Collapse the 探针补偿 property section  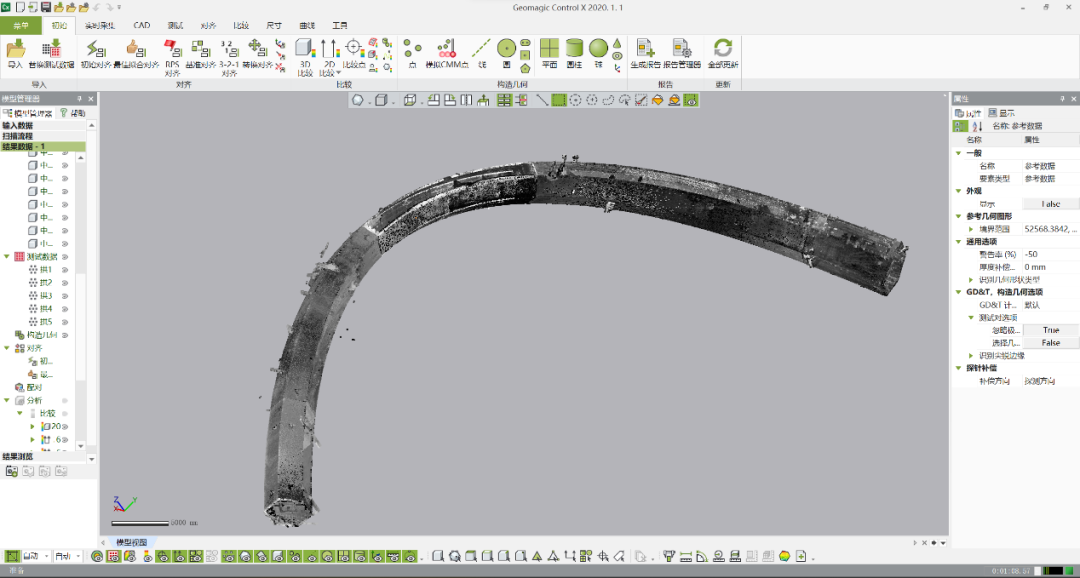[958, 369]
